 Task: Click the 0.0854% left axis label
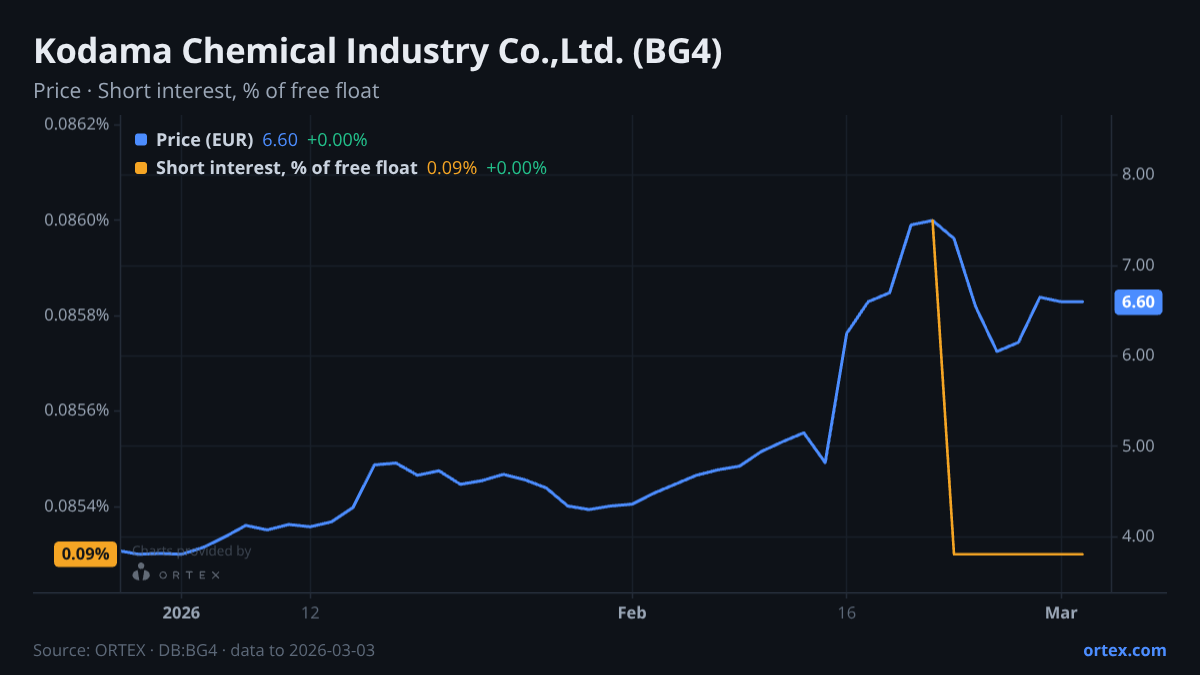point(77,506)
